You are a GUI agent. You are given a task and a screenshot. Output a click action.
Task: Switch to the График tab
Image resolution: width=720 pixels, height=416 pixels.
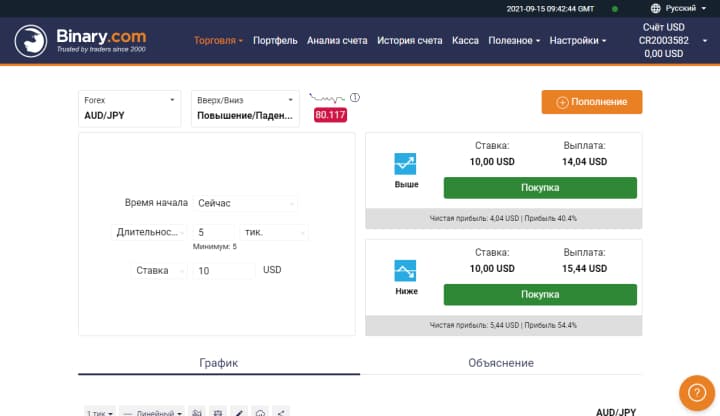click(219, 363)
